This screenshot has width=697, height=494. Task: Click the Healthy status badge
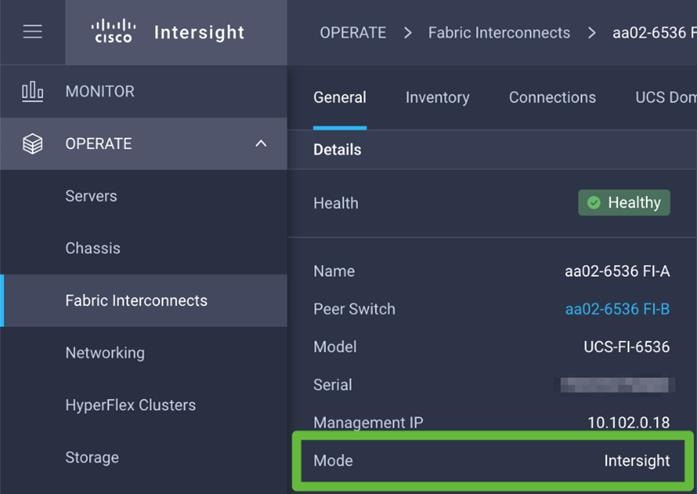624,203
